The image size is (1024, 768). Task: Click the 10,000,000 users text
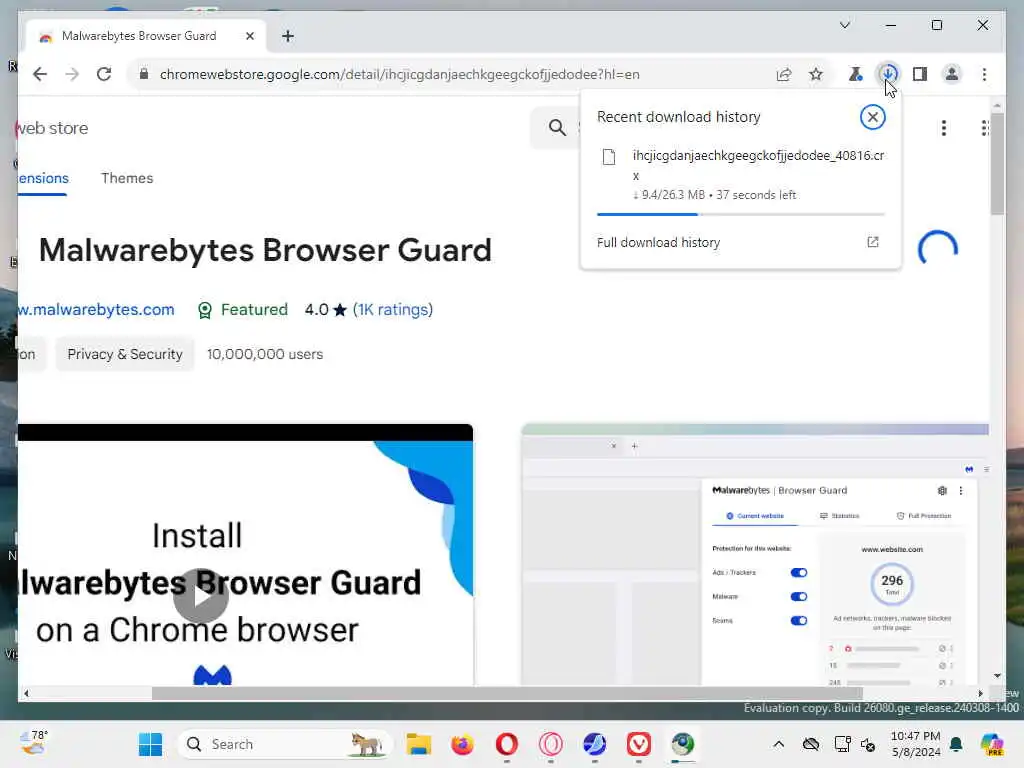265,354
